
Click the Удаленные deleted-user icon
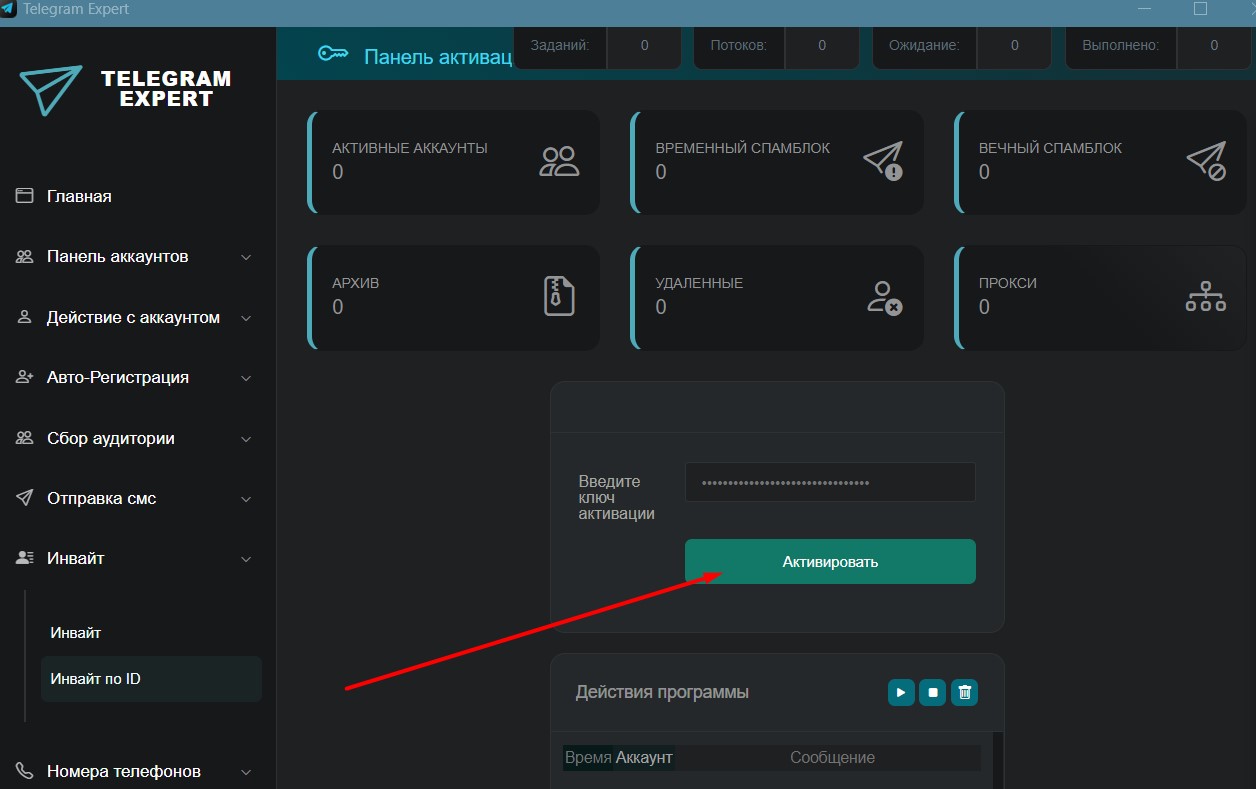coord(883,296)
